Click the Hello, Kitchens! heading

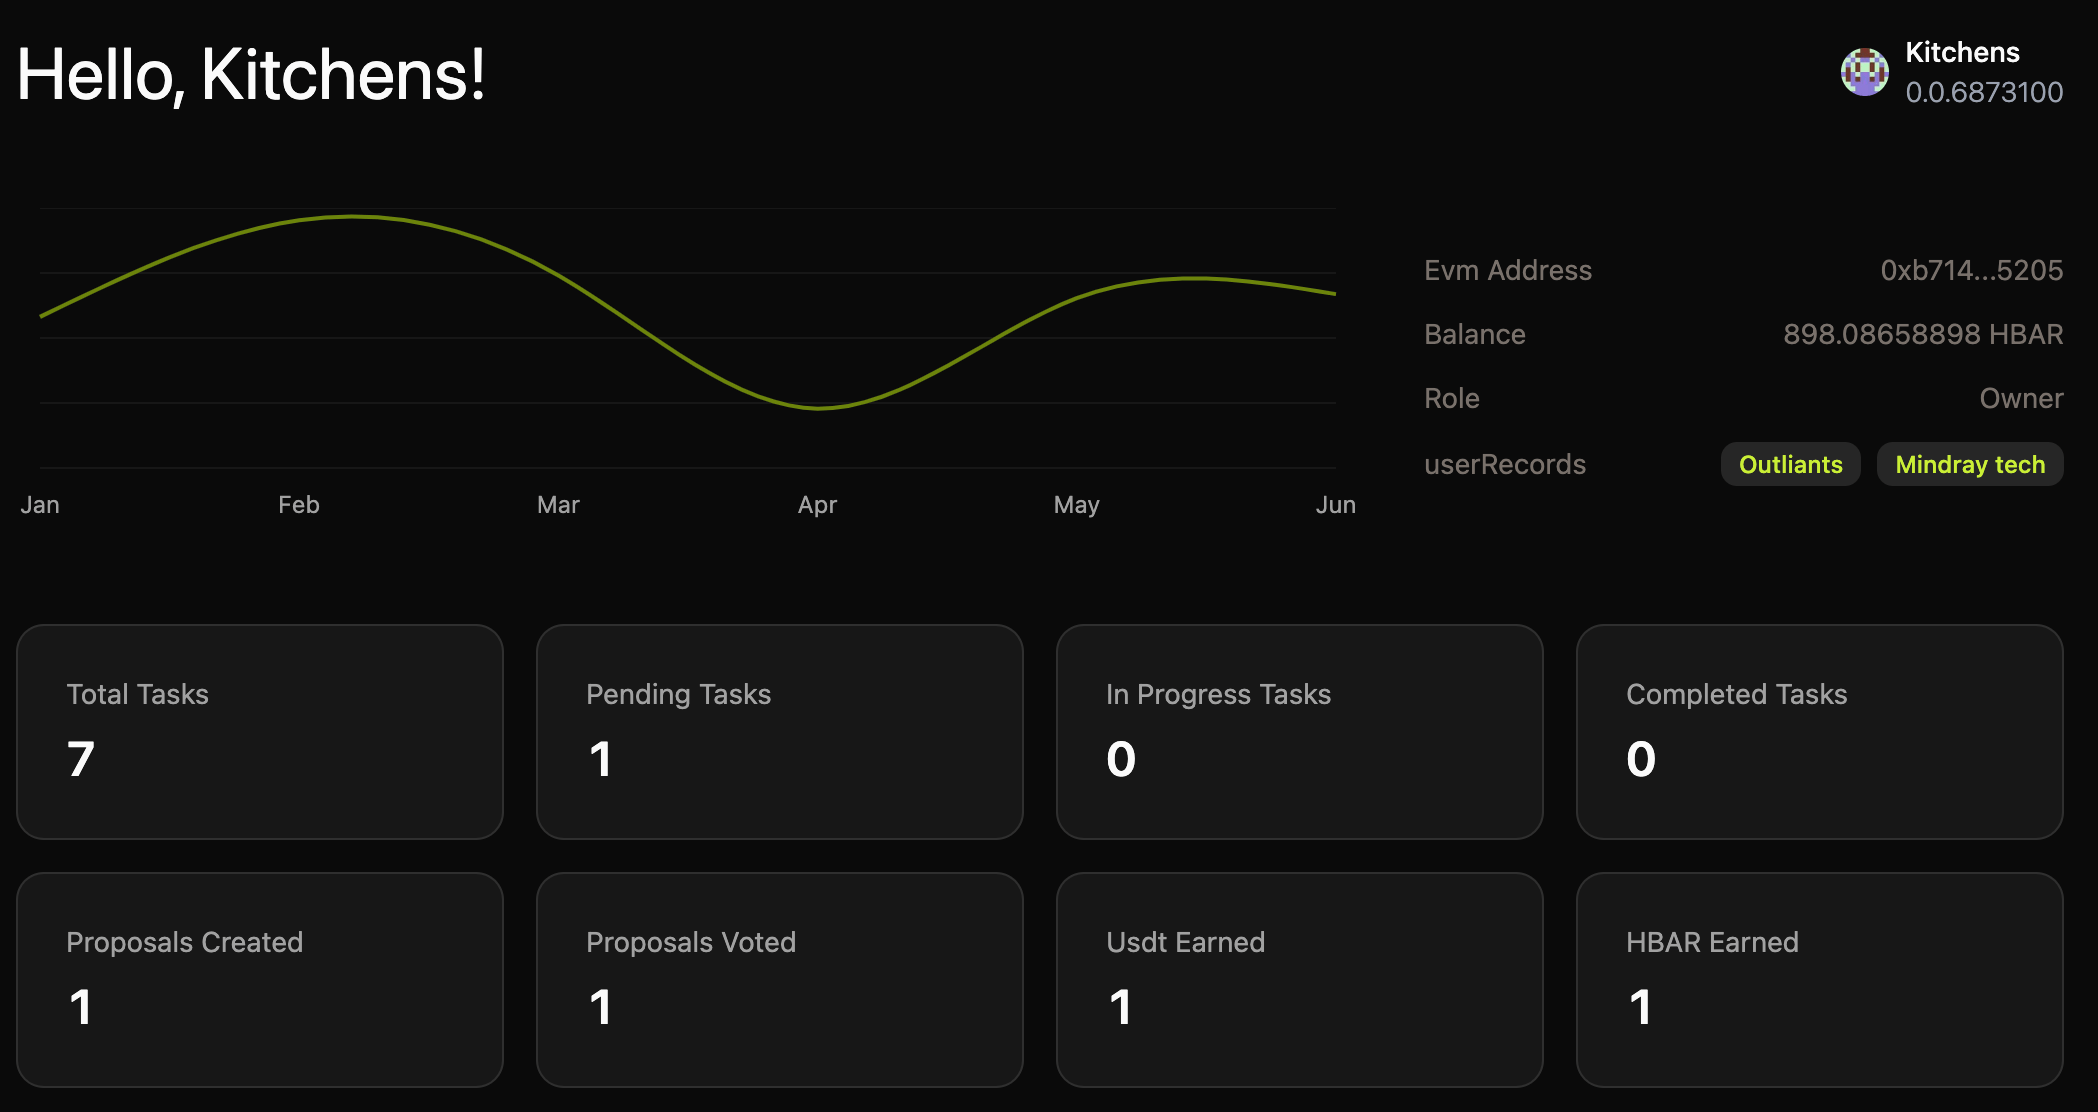point(251,75)
